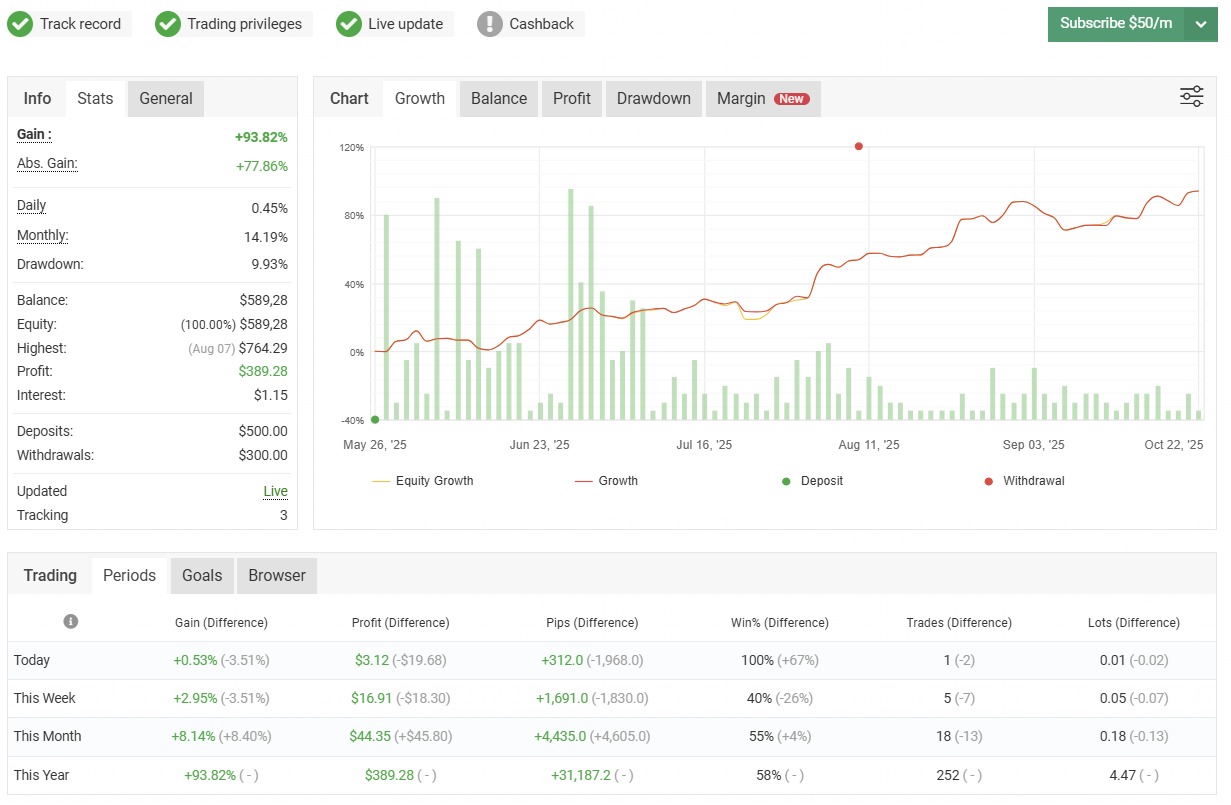Viewport: 1231px width, 805px height.
Task: Toggle Withdrawal markers in chart legend
Action: click(x=1025, y=481)
